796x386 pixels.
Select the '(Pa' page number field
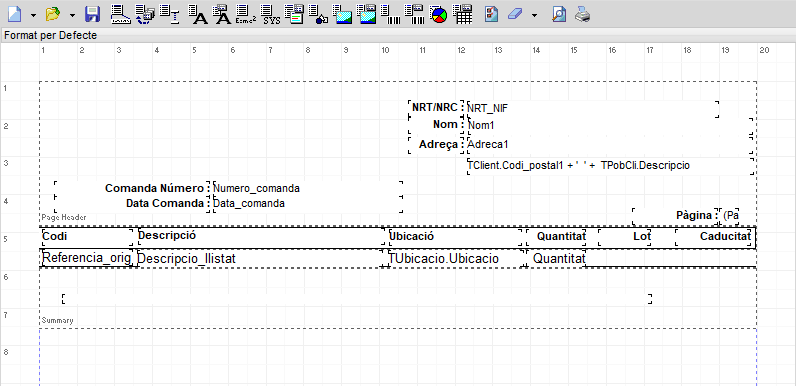[730, 215]
